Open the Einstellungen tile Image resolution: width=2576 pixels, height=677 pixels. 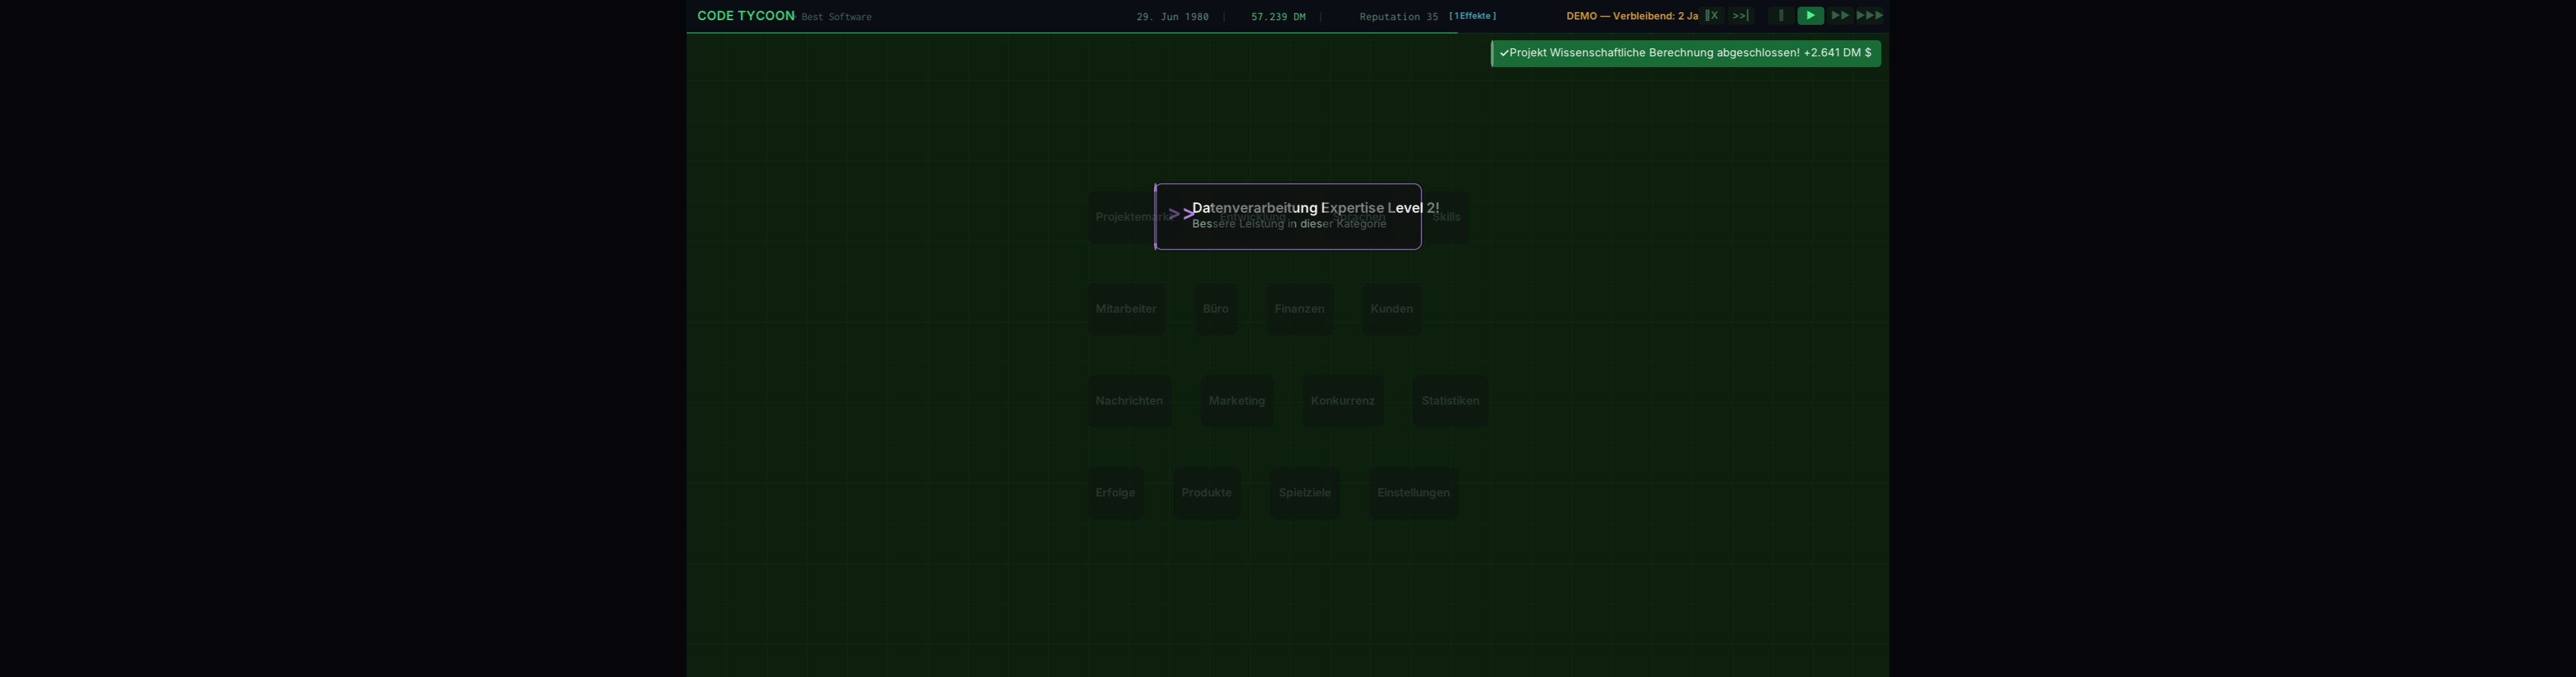(x=1413, y=493)
